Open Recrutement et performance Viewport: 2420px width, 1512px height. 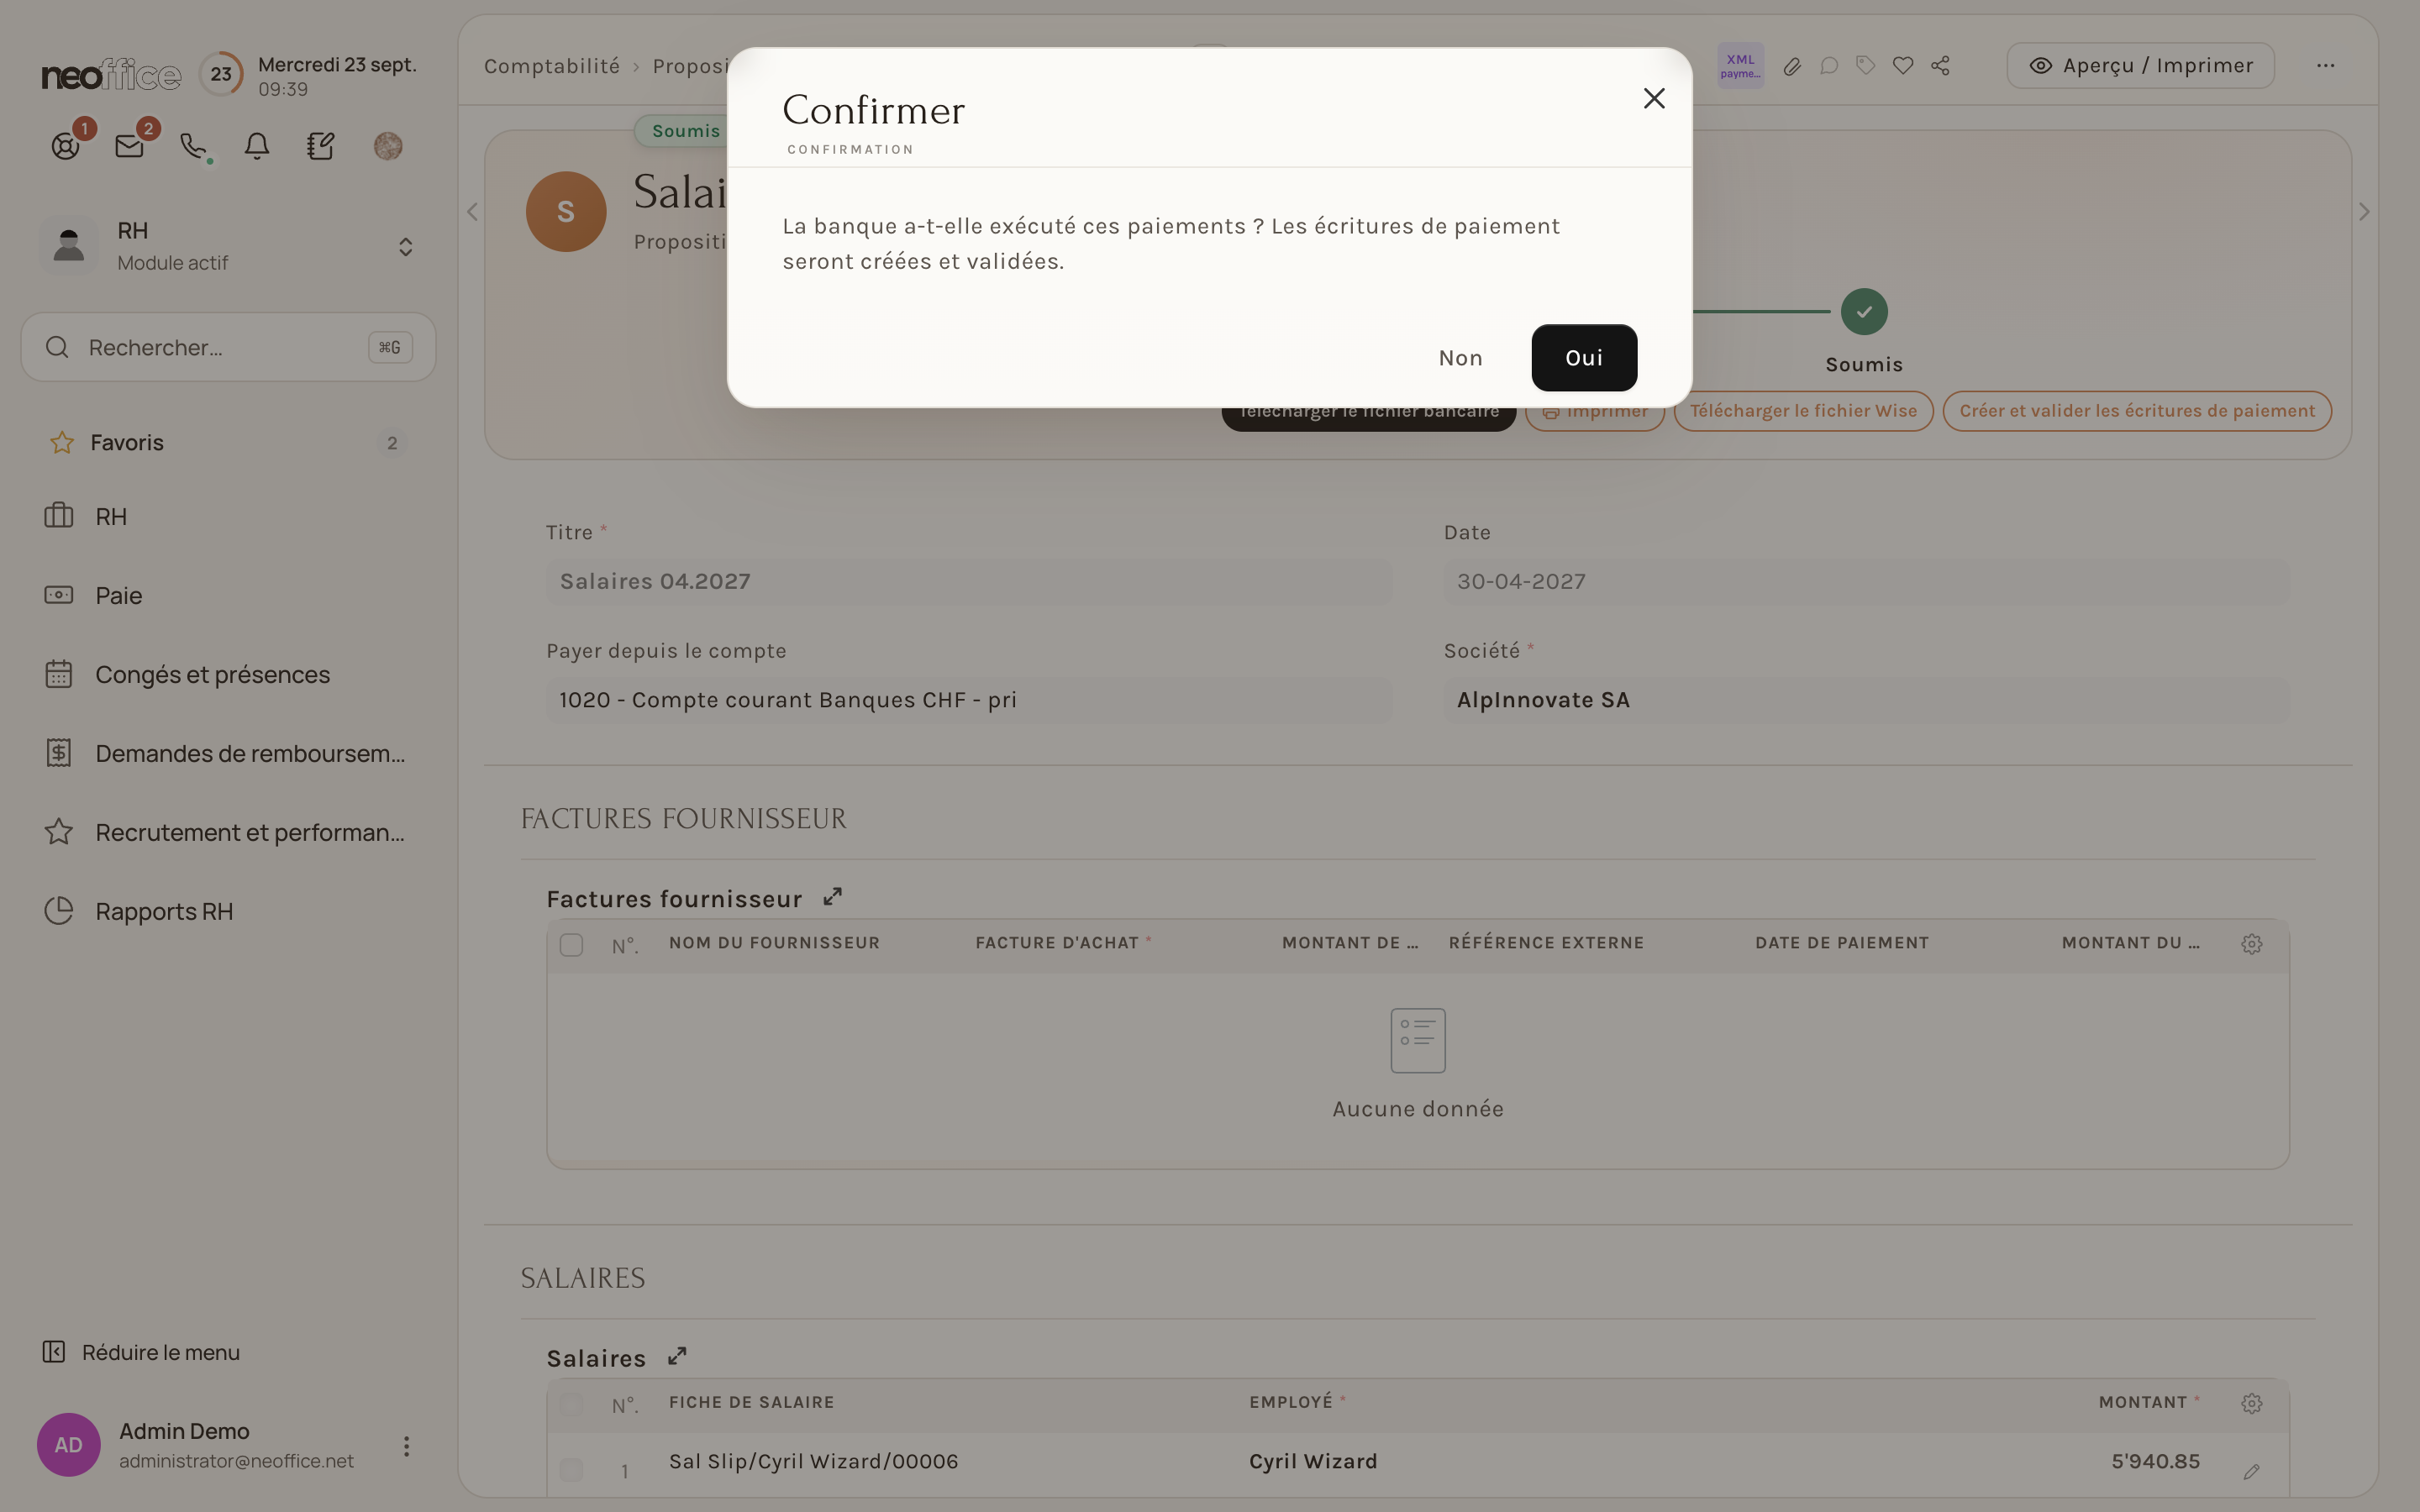228,833
